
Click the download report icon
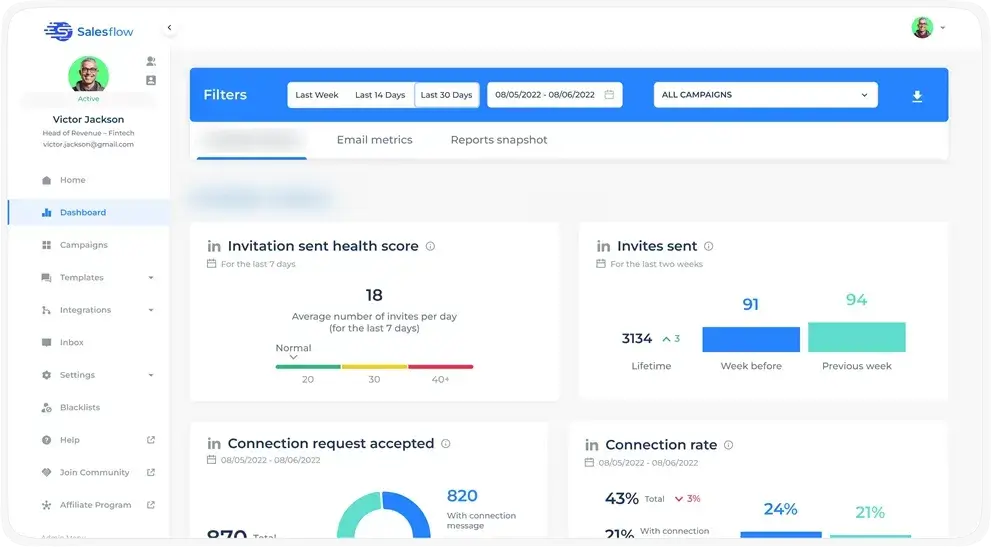[917, 96]
